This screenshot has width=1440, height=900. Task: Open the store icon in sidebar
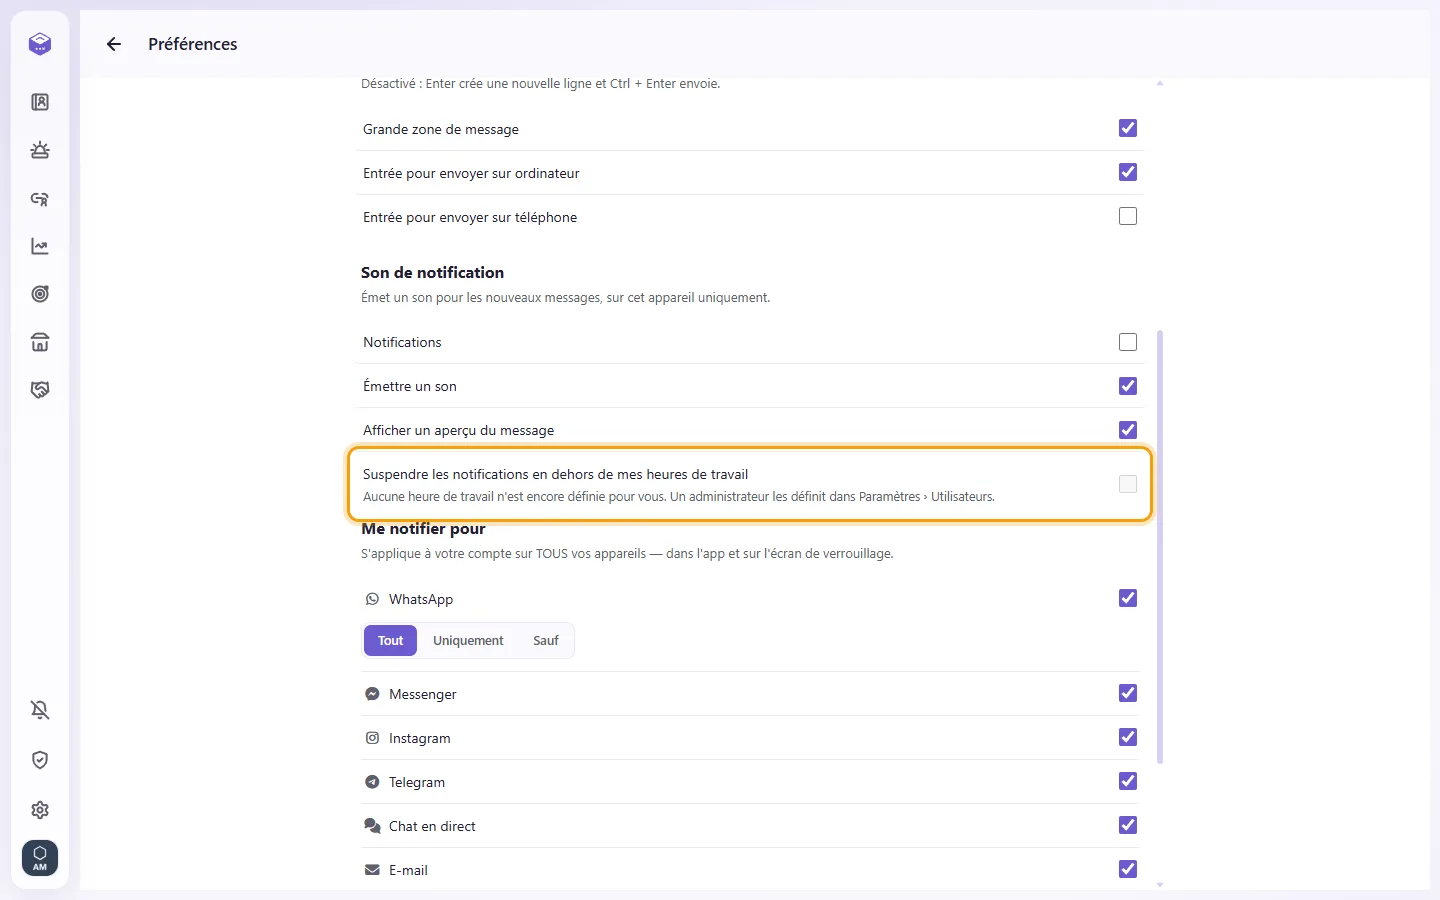coord(40,342)
